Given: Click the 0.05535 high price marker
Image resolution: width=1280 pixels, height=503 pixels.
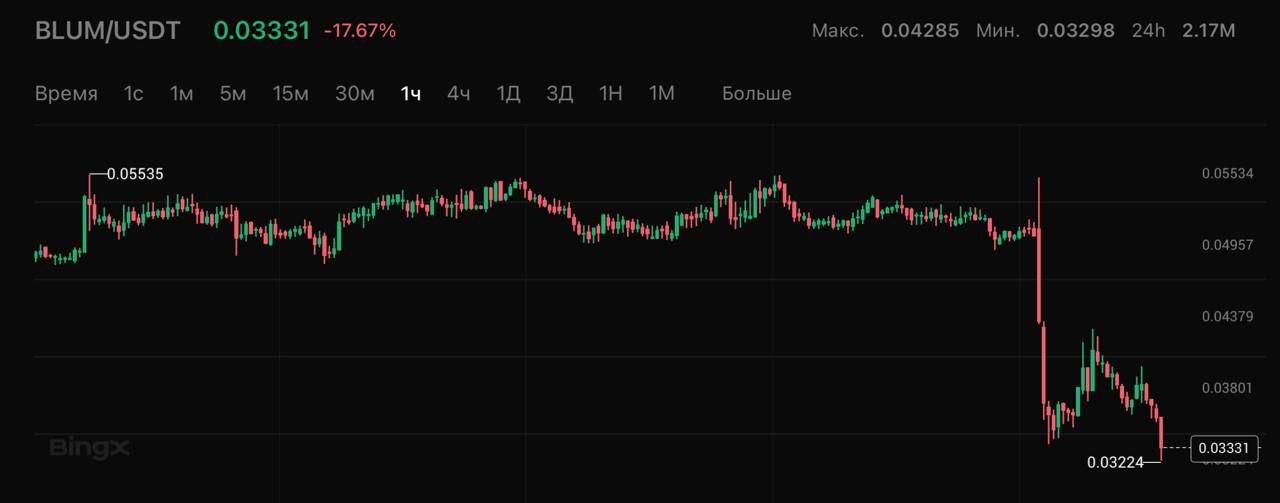Looking at the screenshot, I should click(x=135, y=174).
